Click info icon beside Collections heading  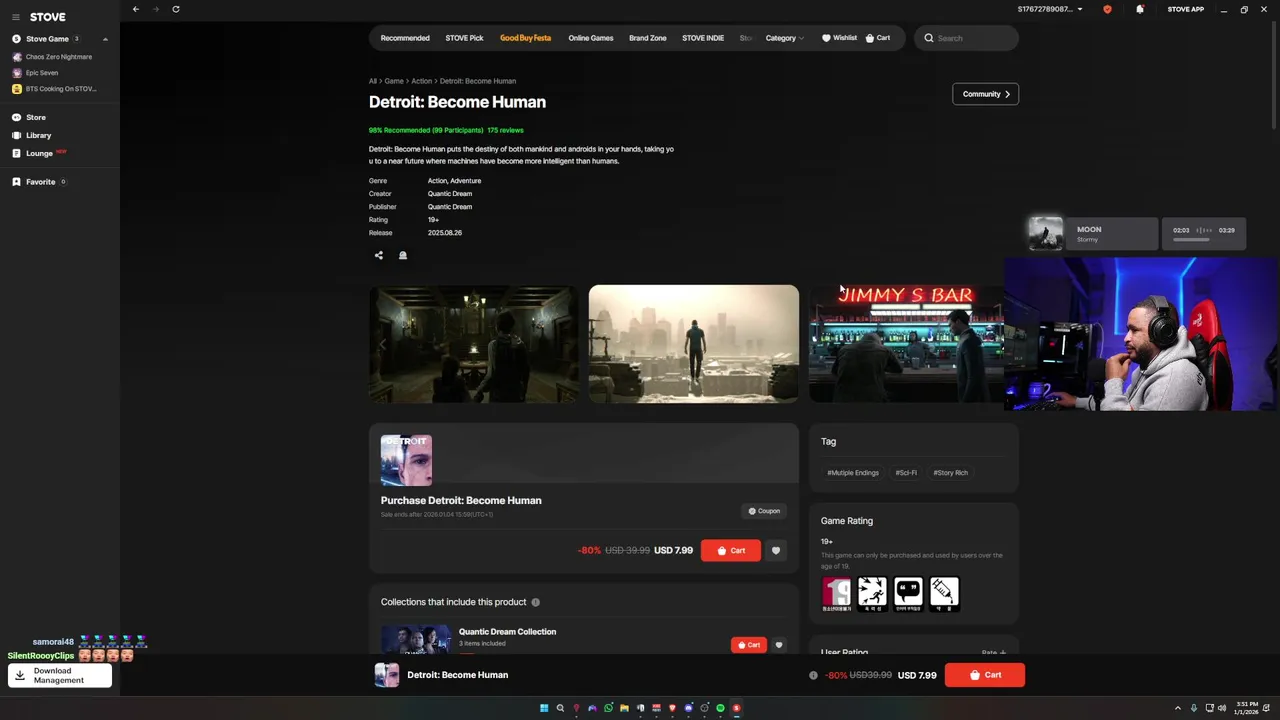[x=536, y=602]
